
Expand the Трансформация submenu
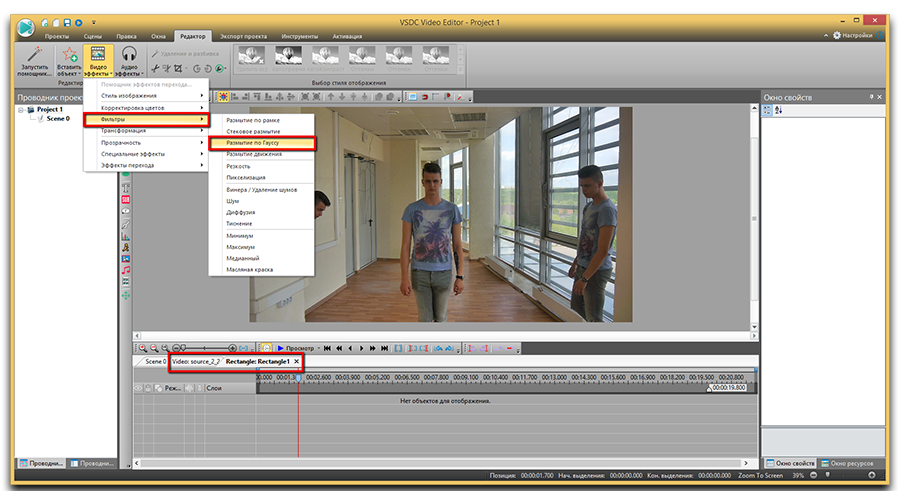[146, 131]
